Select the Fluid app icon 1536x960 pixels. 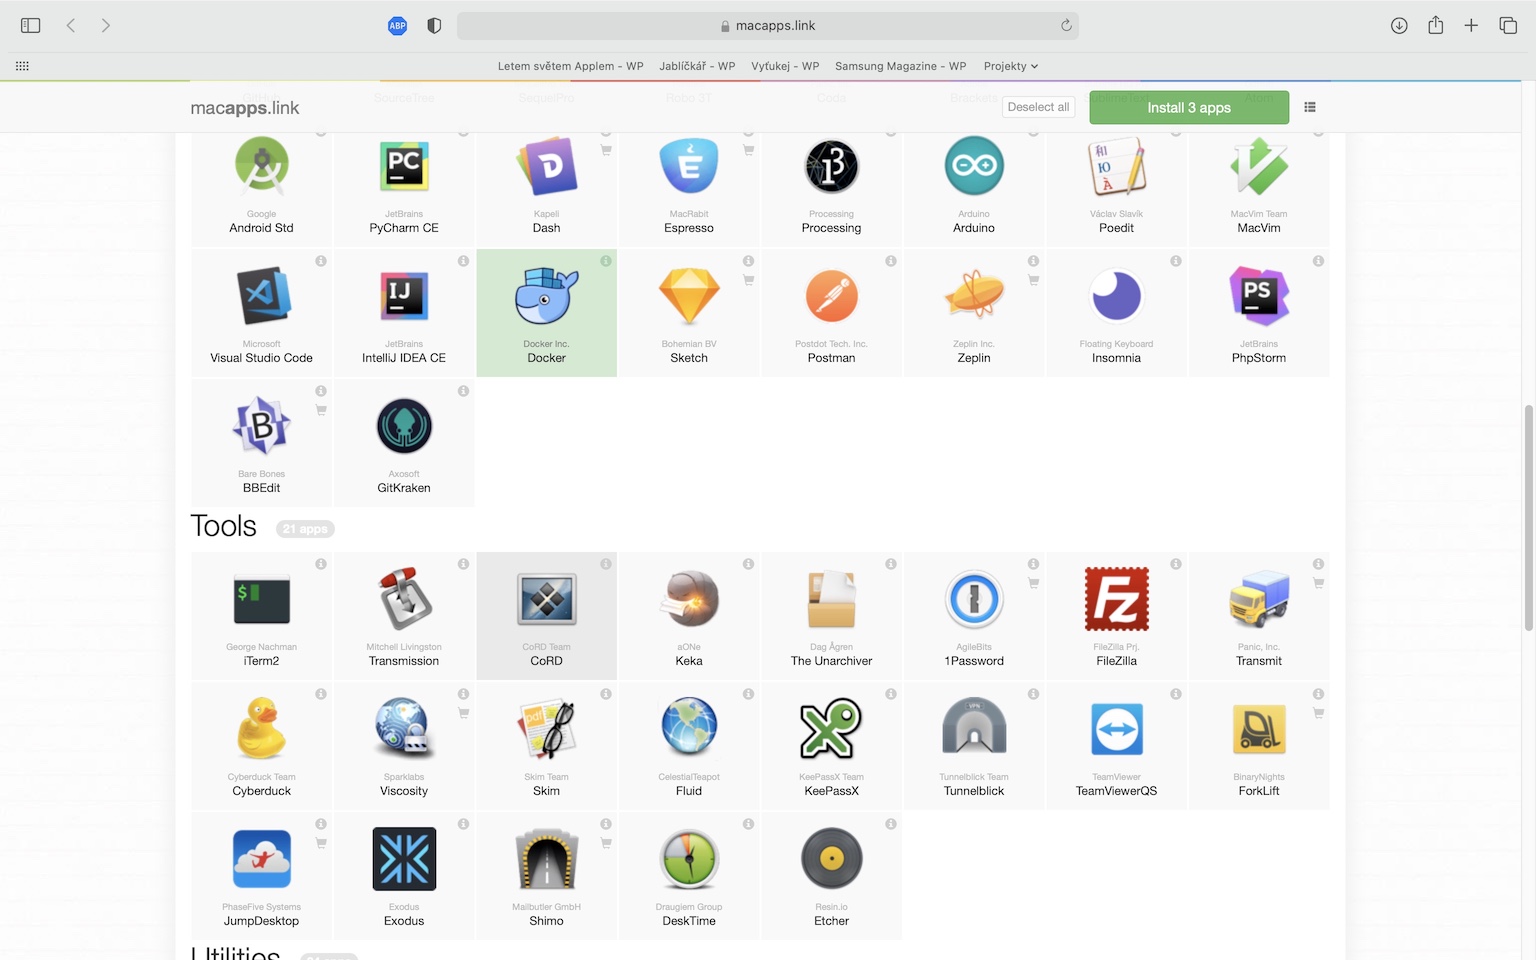(x=689, y=729)
